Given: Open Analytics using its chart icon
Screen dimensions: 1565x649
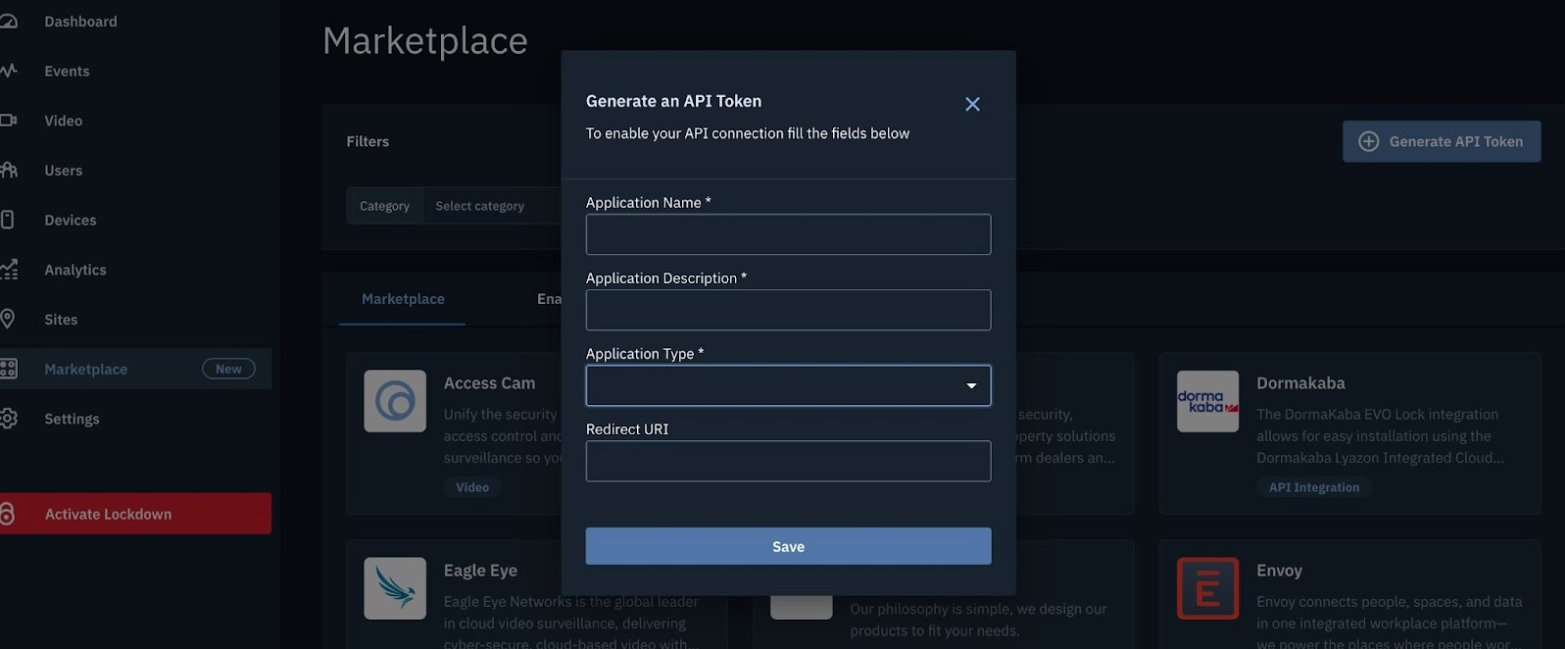Looking at the screenshot, I should click(8, 270).
